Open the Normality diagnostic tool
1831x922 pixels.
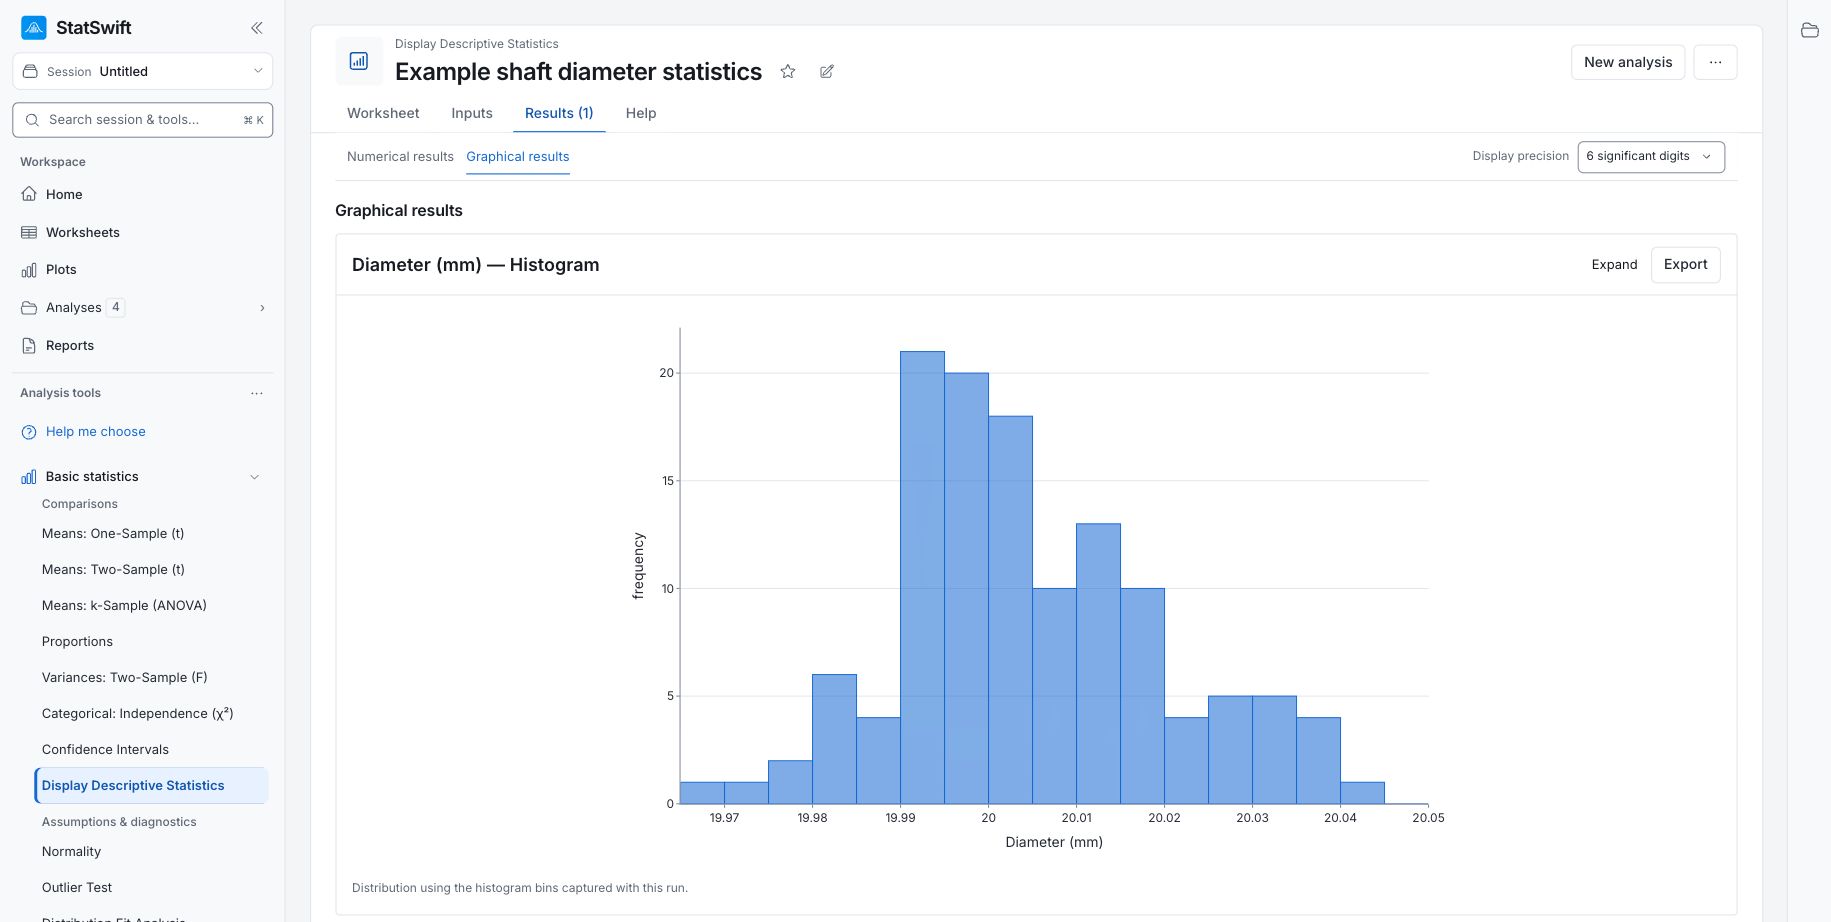pos(71,851)
